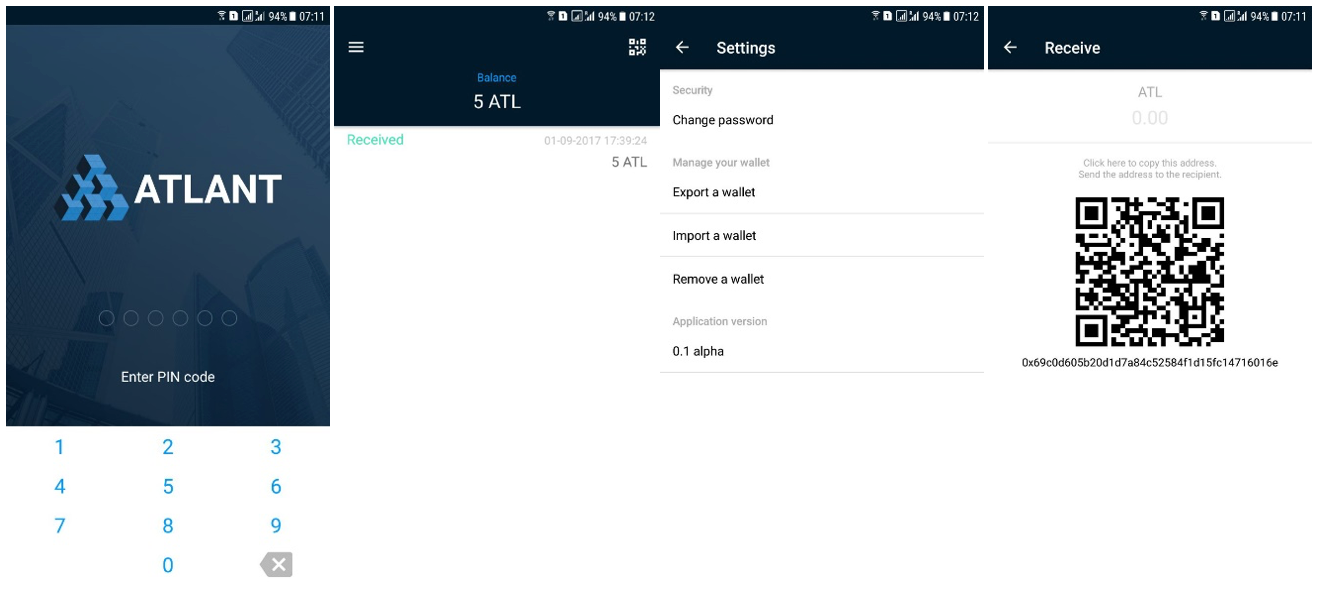Tap digit 9 on the PIN keypad
Screen dimensions: 1318x614
276,526
